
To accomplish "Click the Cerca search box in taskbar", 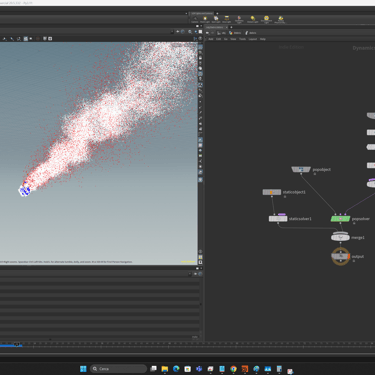I will (118, 369).
